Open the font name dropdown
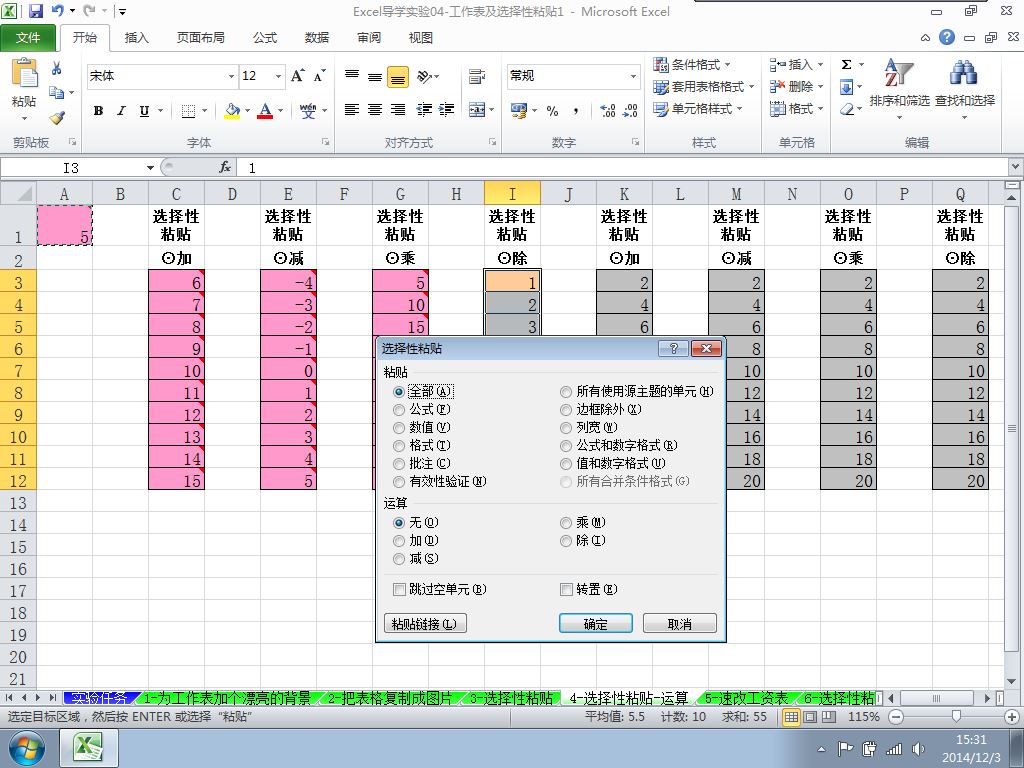Image resolution: width=1024 pixels, height=768 pixels. pos(231,76)
